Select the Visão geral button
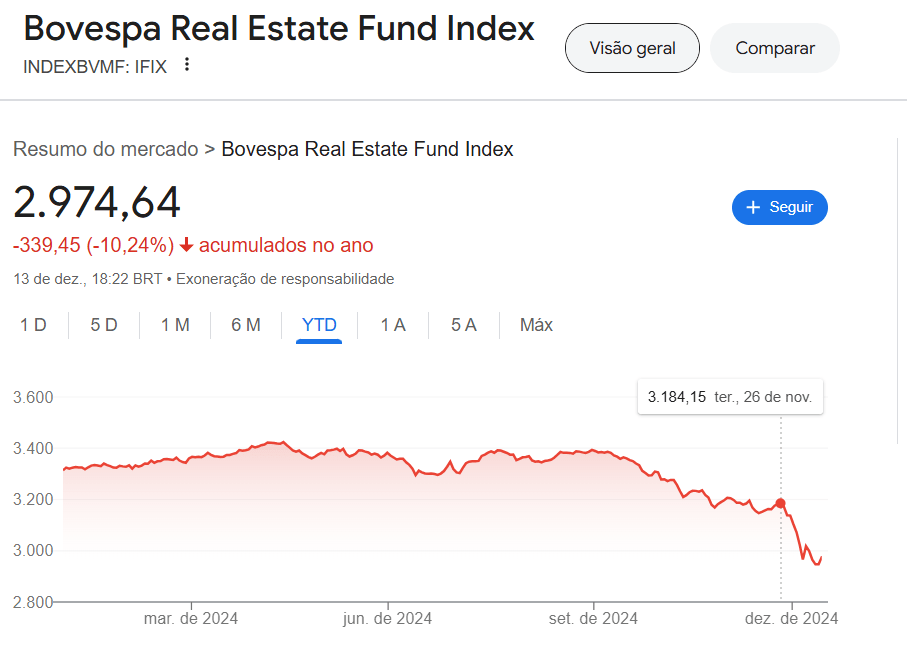907x645 pixels. tap(632, 48)
